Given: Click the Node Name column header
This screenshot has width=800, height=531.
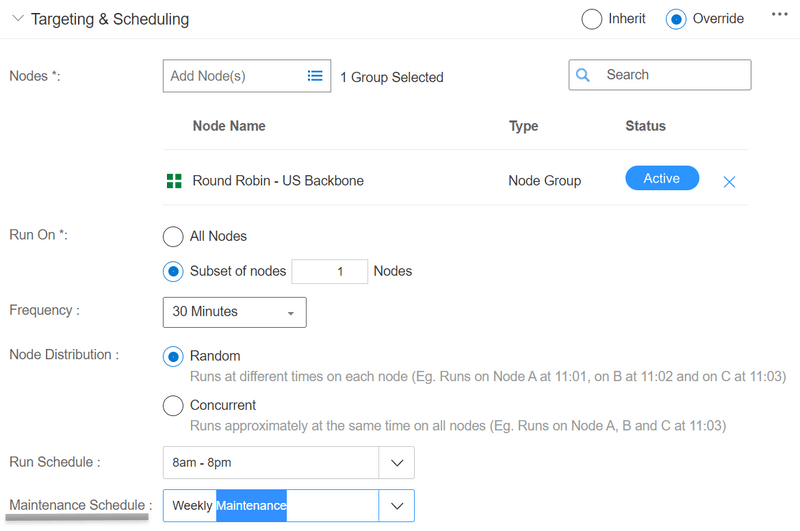Looking at the screenshot, I should point(229,126).
